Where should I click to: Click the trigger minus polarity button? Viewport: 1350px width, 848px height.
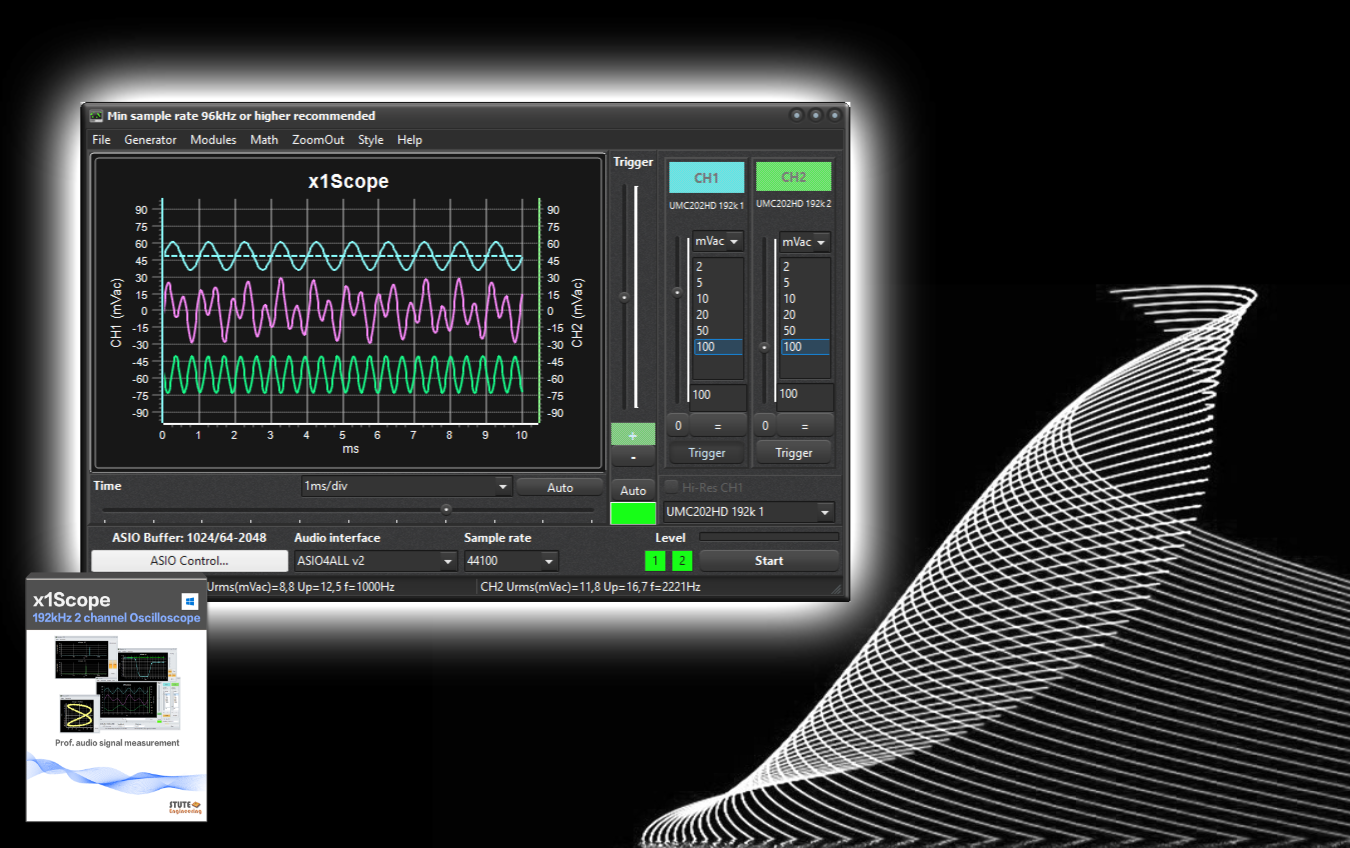pos(633,457)
